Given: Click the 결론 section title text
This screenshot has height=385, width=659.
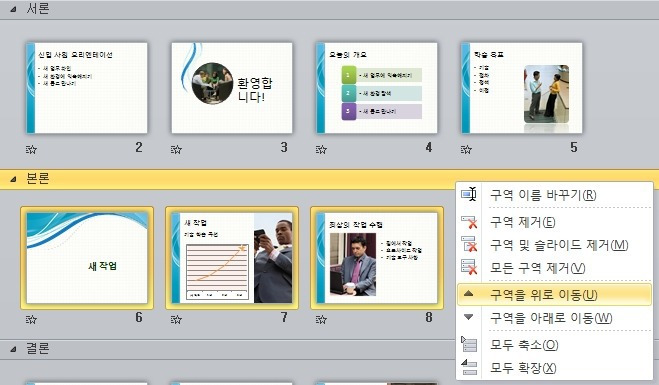Looking at the screenshot, I should click(38, 348).
